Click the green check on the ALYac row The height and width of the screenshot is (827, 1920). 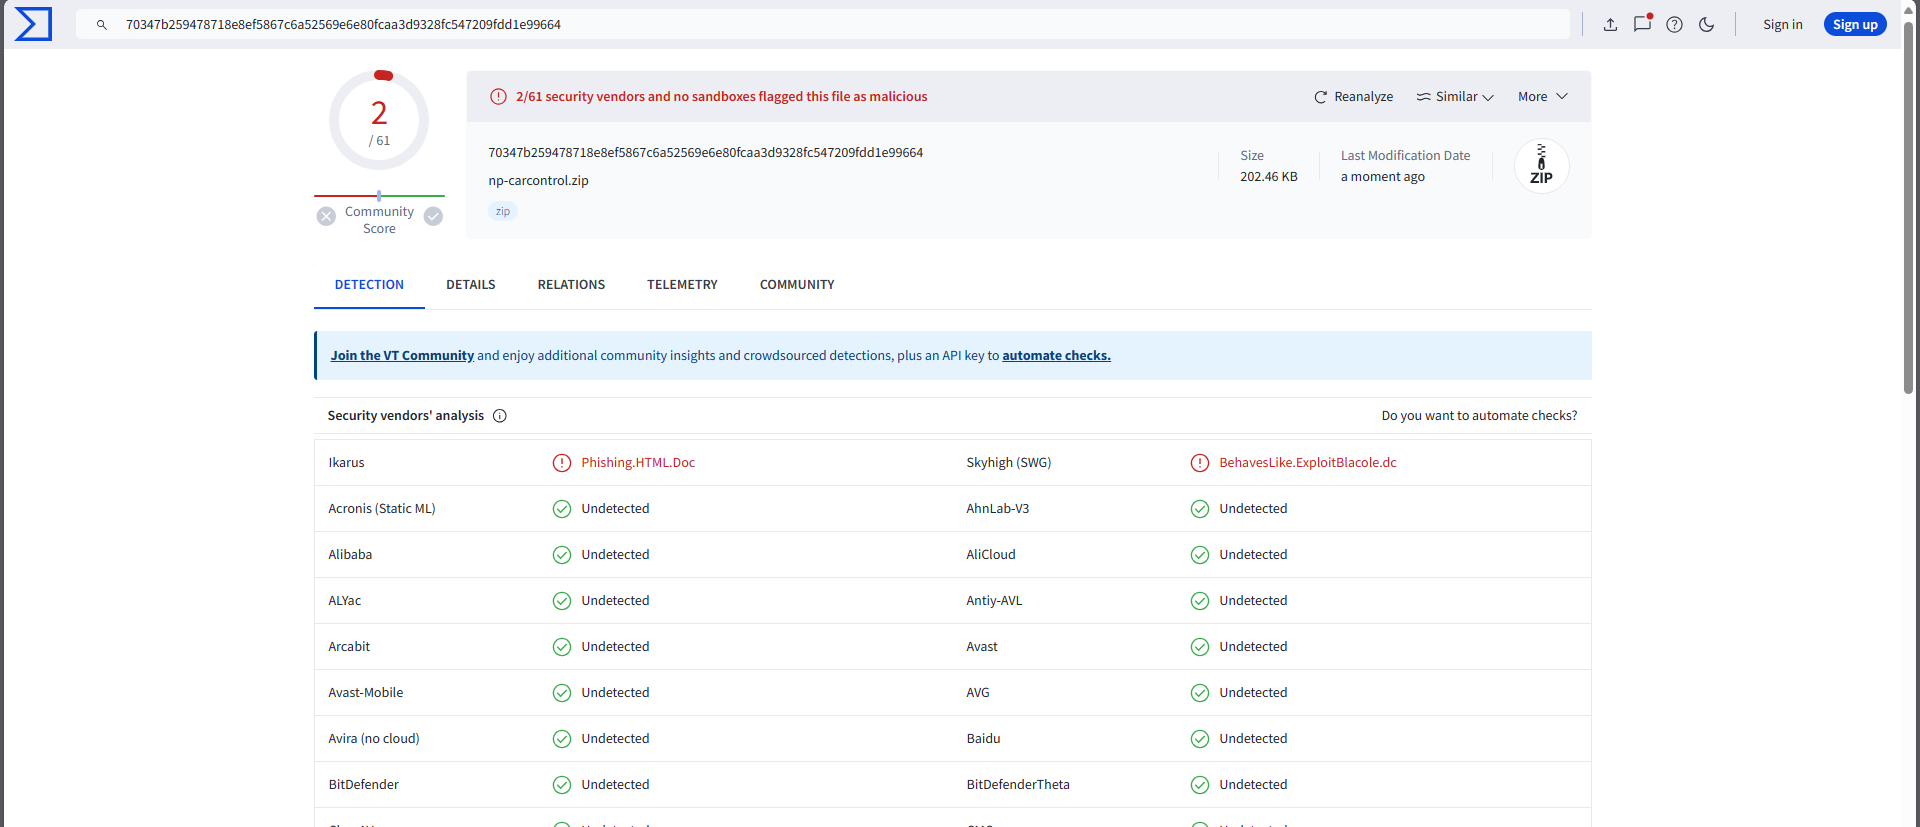click(x=562, y=601)
